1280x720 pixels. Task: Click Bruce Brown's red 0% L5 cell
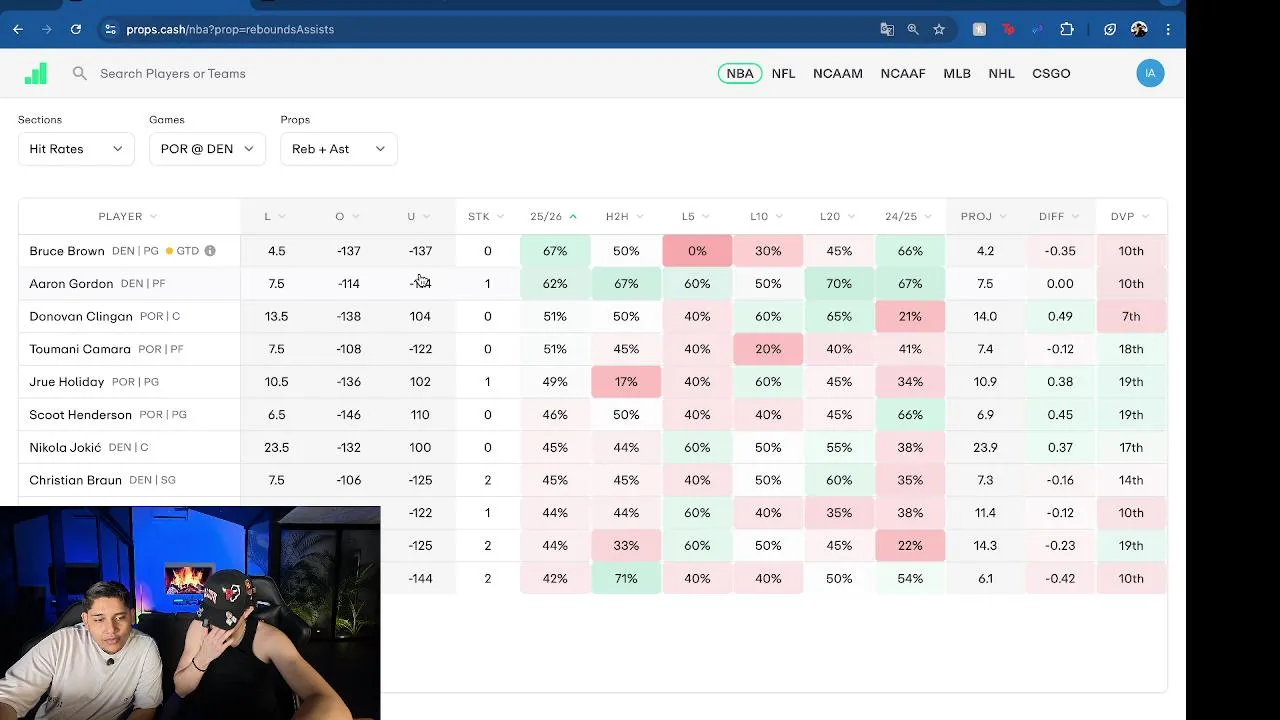[x=697, y=251]
